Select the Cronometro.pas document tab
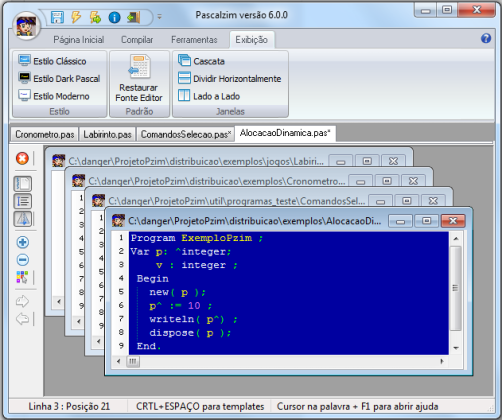Viewport: 502px width, 420px height. pos(45,134)
